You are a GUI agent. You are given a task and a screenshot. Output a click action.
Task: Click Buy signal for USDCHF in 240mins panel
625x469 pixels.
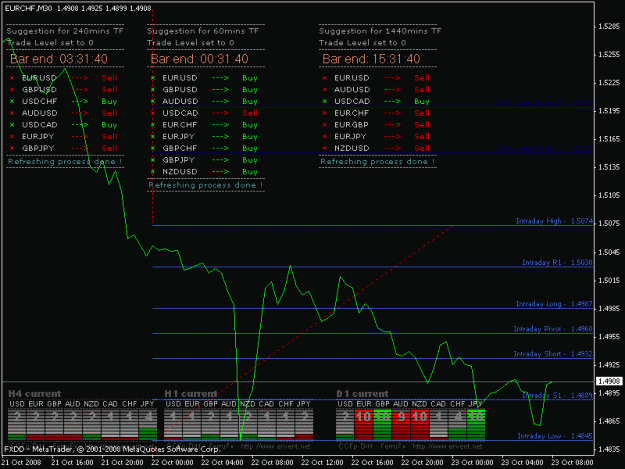click(x=109, y=101)
